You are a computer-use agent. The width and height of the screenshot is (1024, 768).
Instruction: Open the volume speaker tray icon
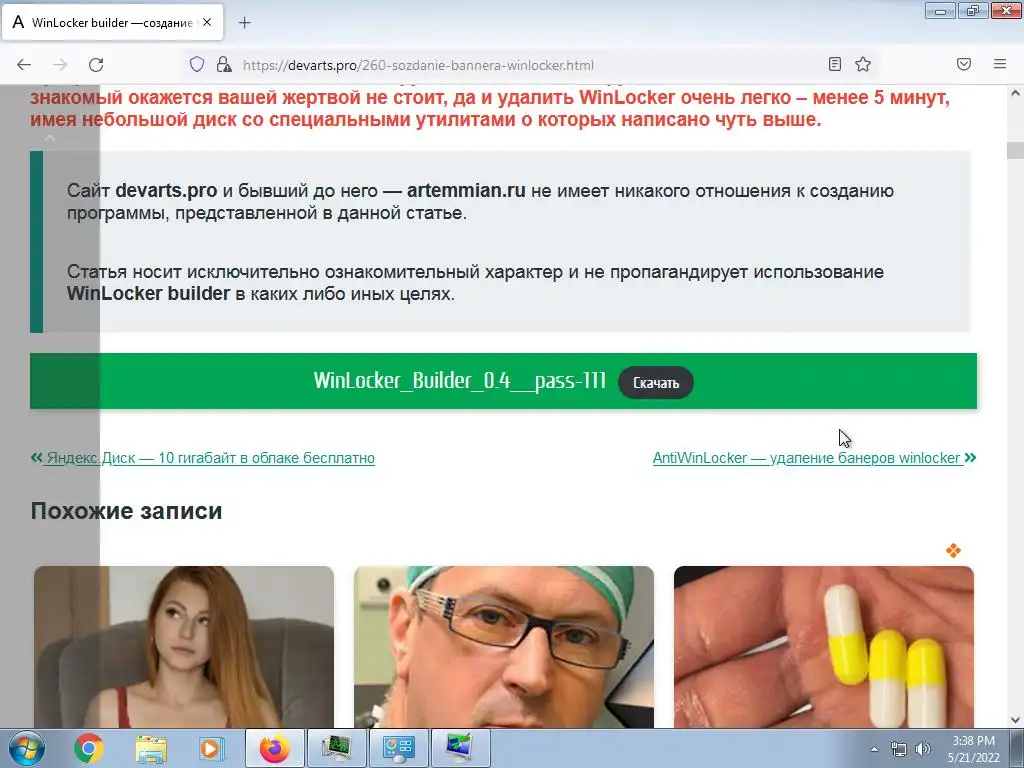pyautogui.click(x=923, y=749)
